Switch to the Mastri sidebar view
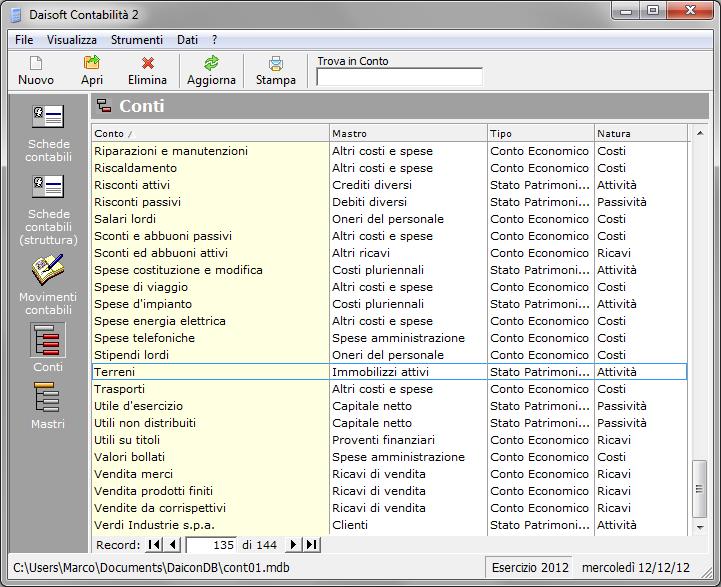Screen dimensions: 721x587 coord(48,406)
